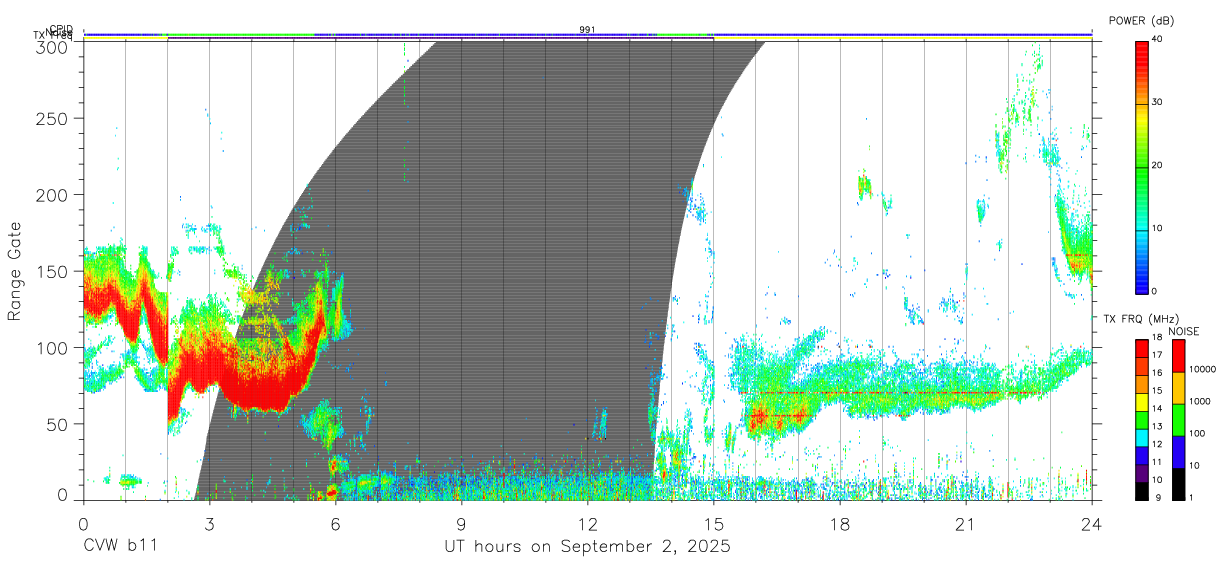Click the NOISE legend title

click(x=1184, y=331)
